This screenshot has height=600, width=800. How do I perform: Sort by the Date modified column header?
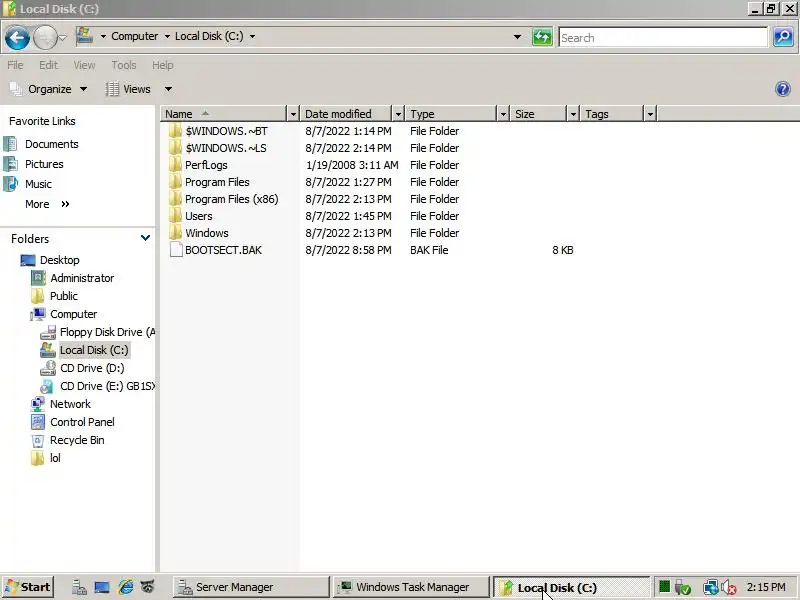click(x=346, y=114)
